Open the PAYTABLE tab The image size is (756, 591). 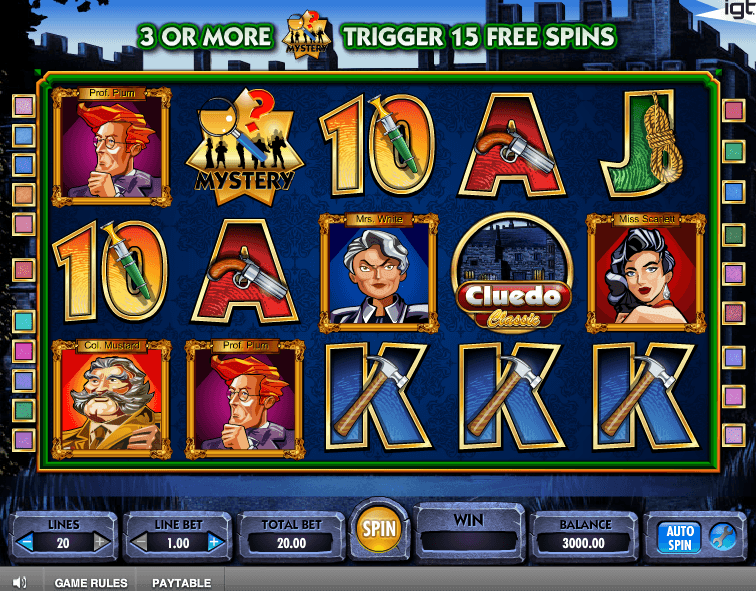181,582
